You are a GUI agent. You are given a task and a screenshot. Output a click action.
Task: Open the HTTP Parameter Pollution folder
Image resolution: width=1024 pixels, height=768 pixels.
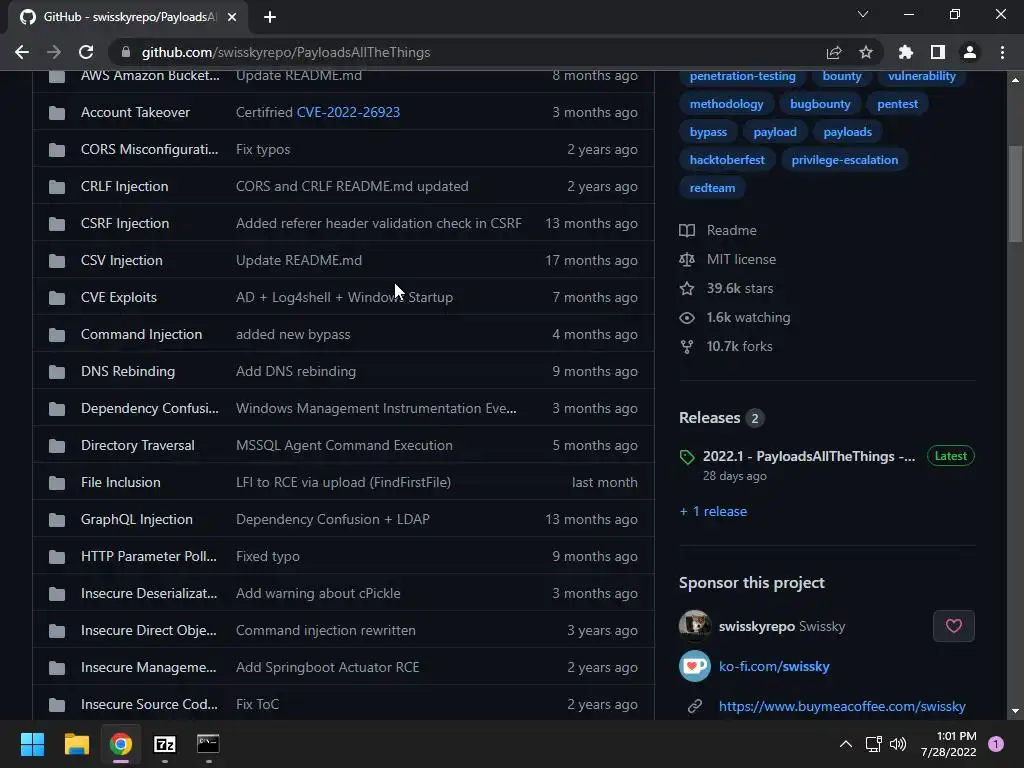pyautogui.click(x=149, y=556)
